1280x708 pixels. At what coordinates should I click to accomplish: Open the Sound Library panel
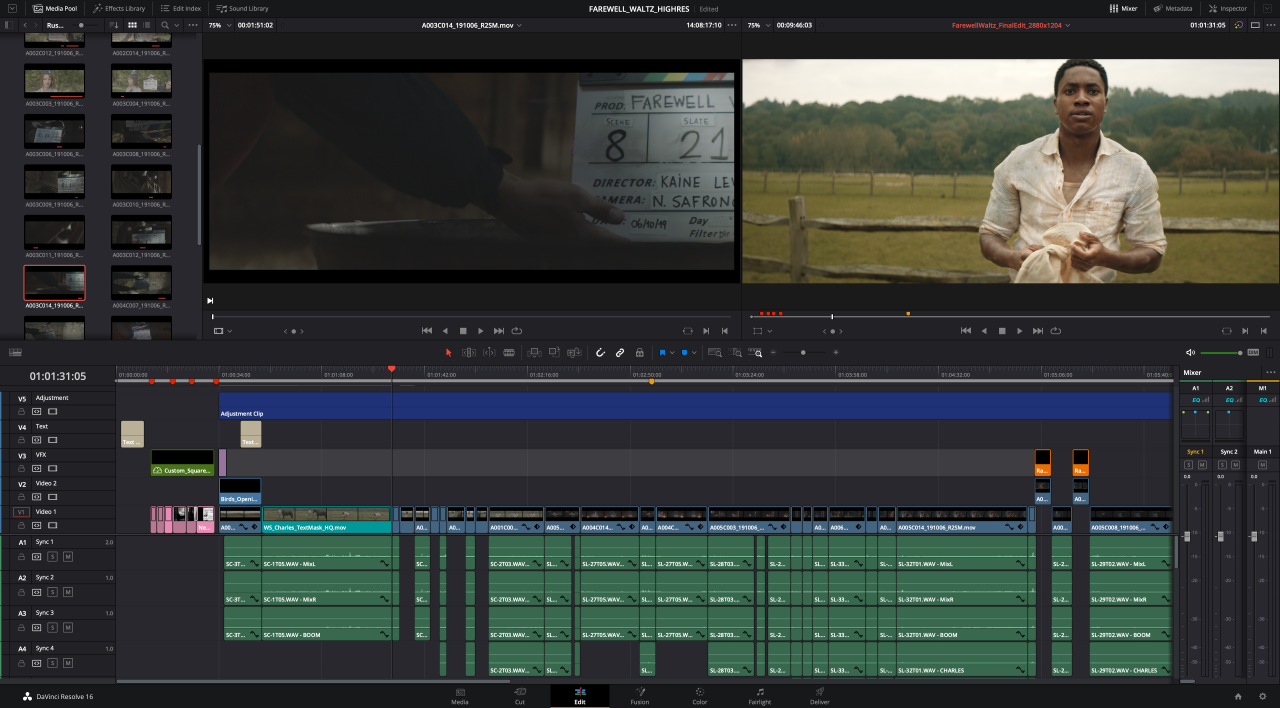click(242, 8)
